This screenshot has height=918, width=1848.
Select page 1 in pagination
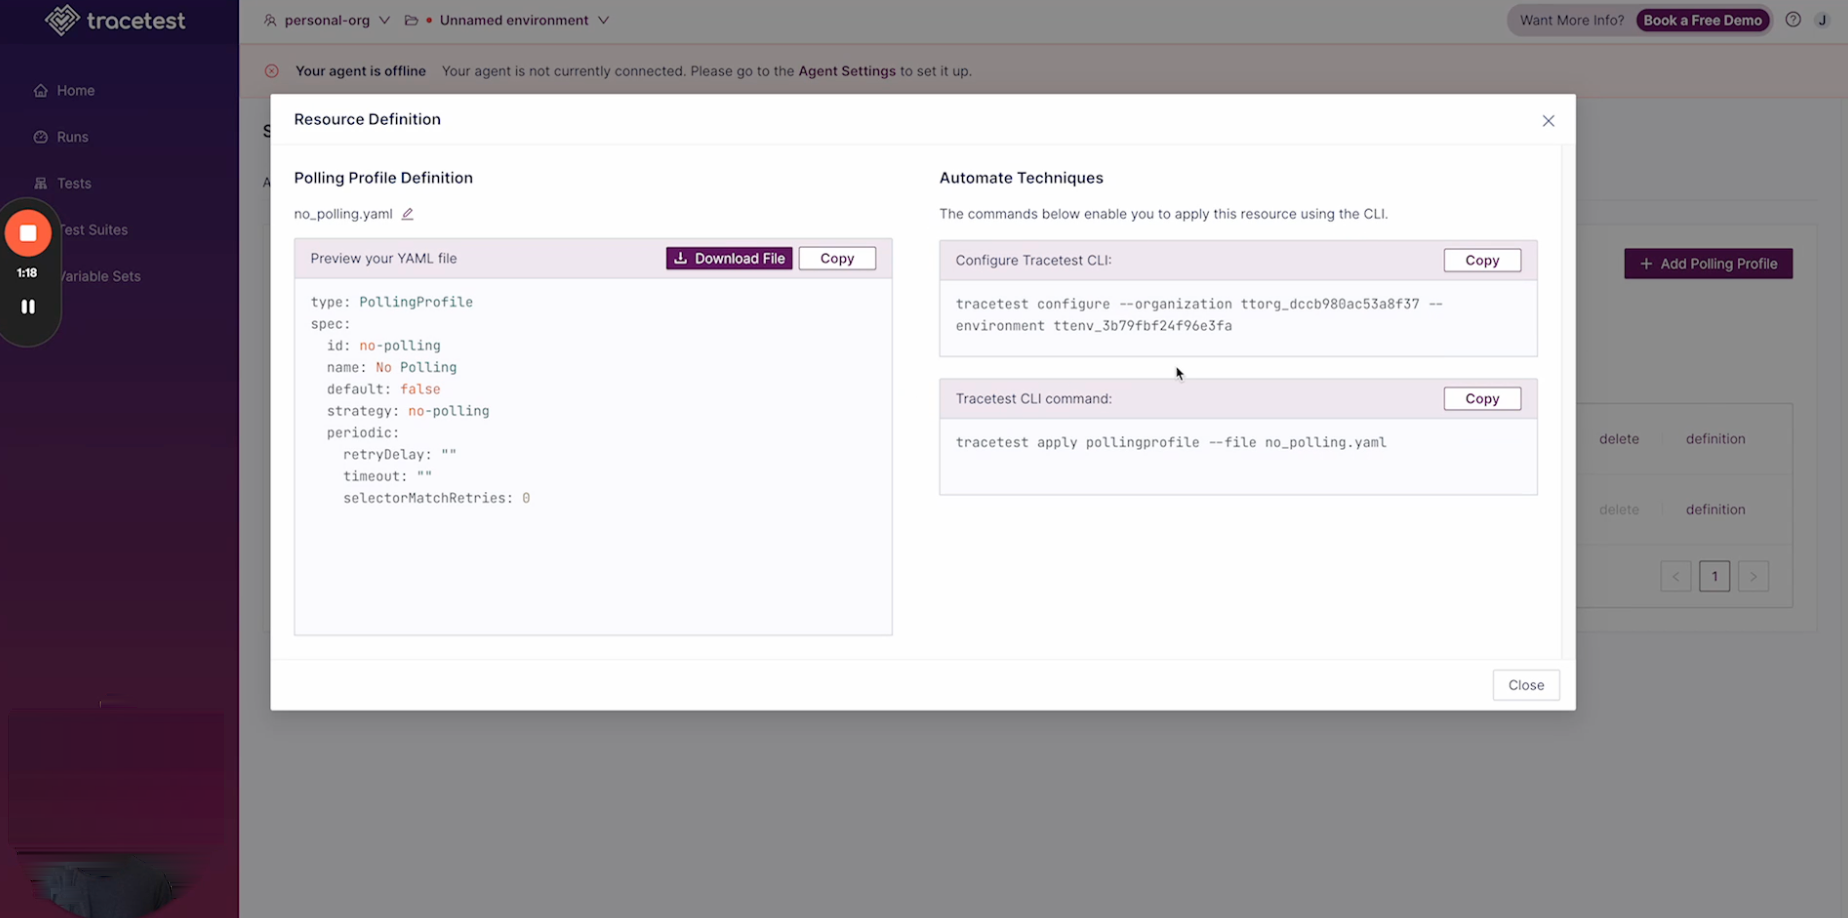coord(1714,576)
